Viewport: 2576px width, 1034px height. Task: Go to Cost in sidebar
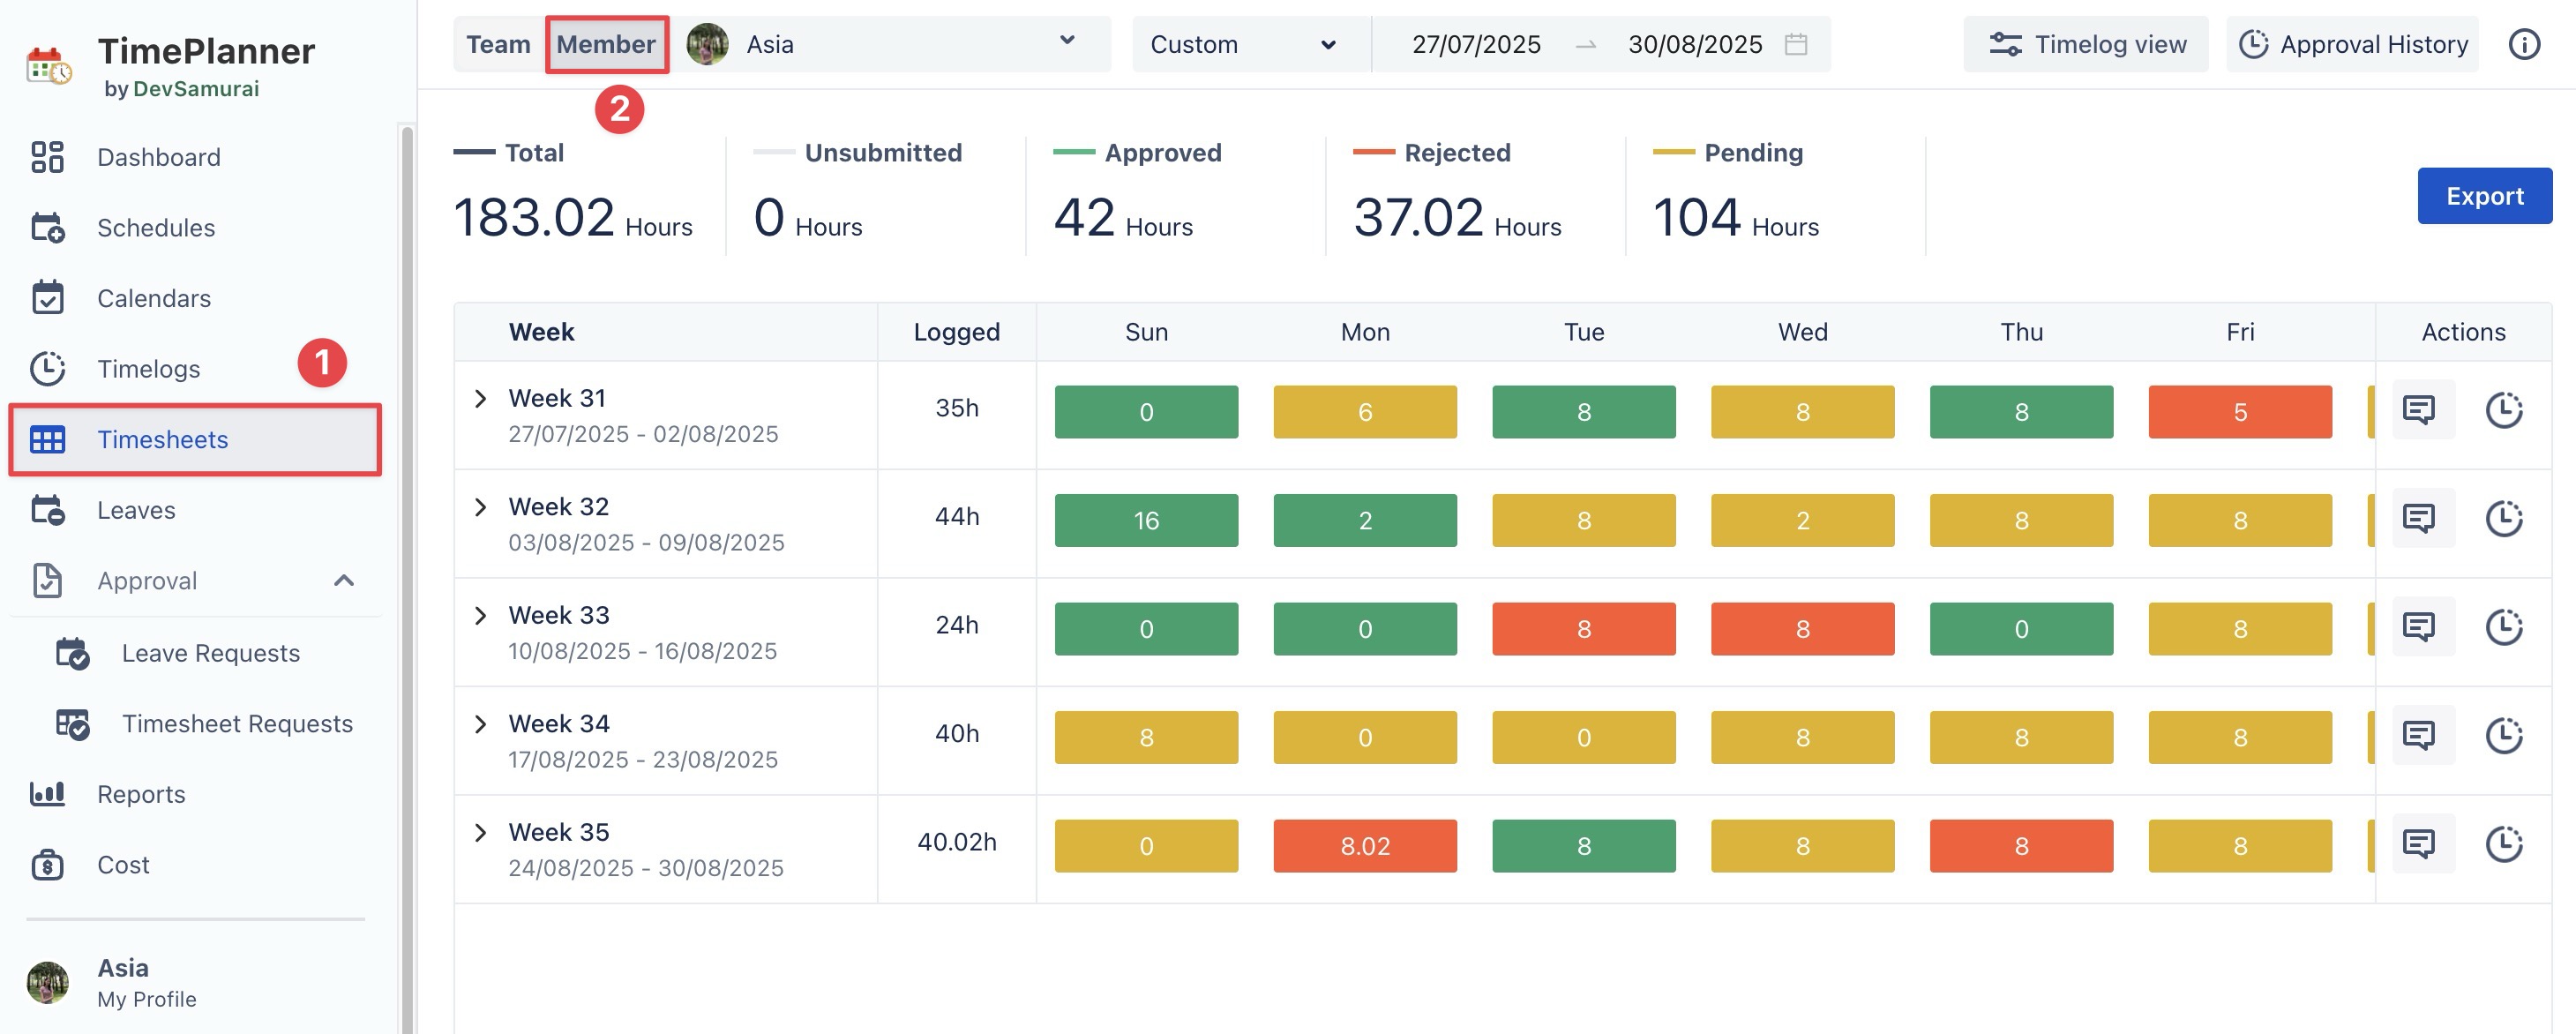pos(123,865)
